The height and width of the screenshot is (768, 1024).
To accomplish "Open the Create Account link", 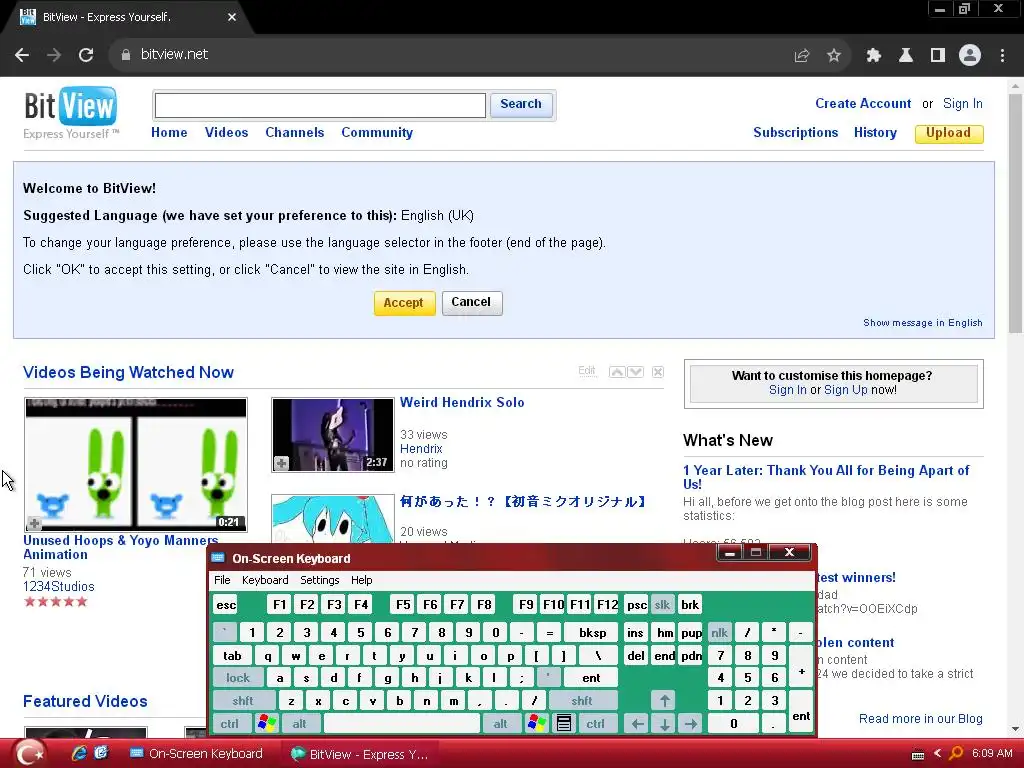I will [x=863, y=104].
